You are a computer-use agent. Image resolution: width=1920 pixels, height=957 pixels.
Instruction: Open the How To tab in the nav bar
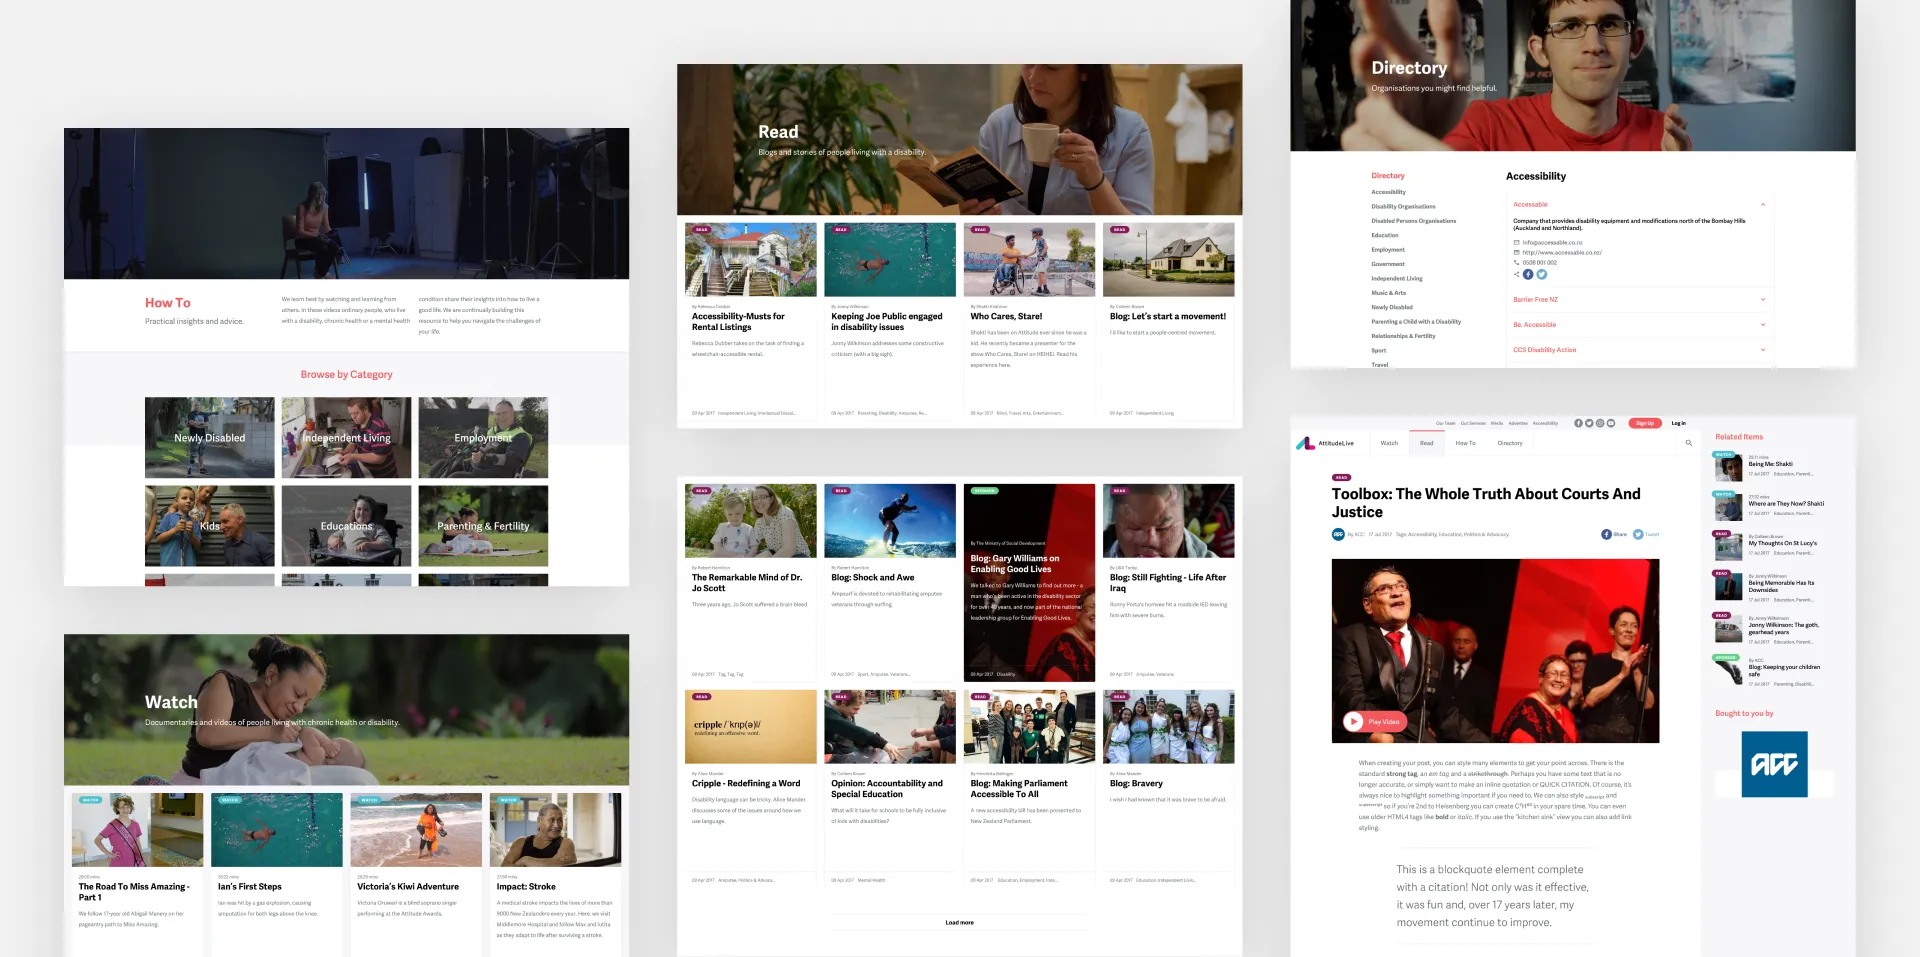click(1465, 443)
